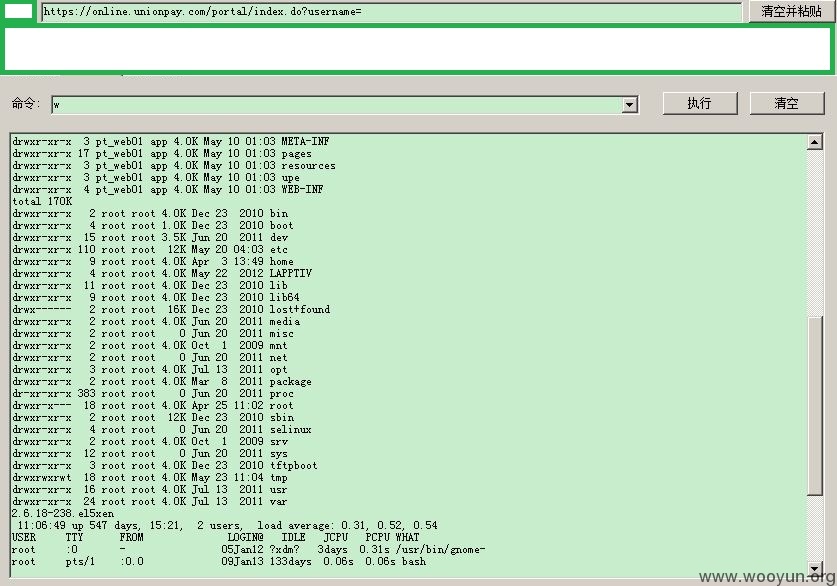This screenshot has height=586, width=837.
Task: Click the 'tmp' directory row
Action: [150, 478]
